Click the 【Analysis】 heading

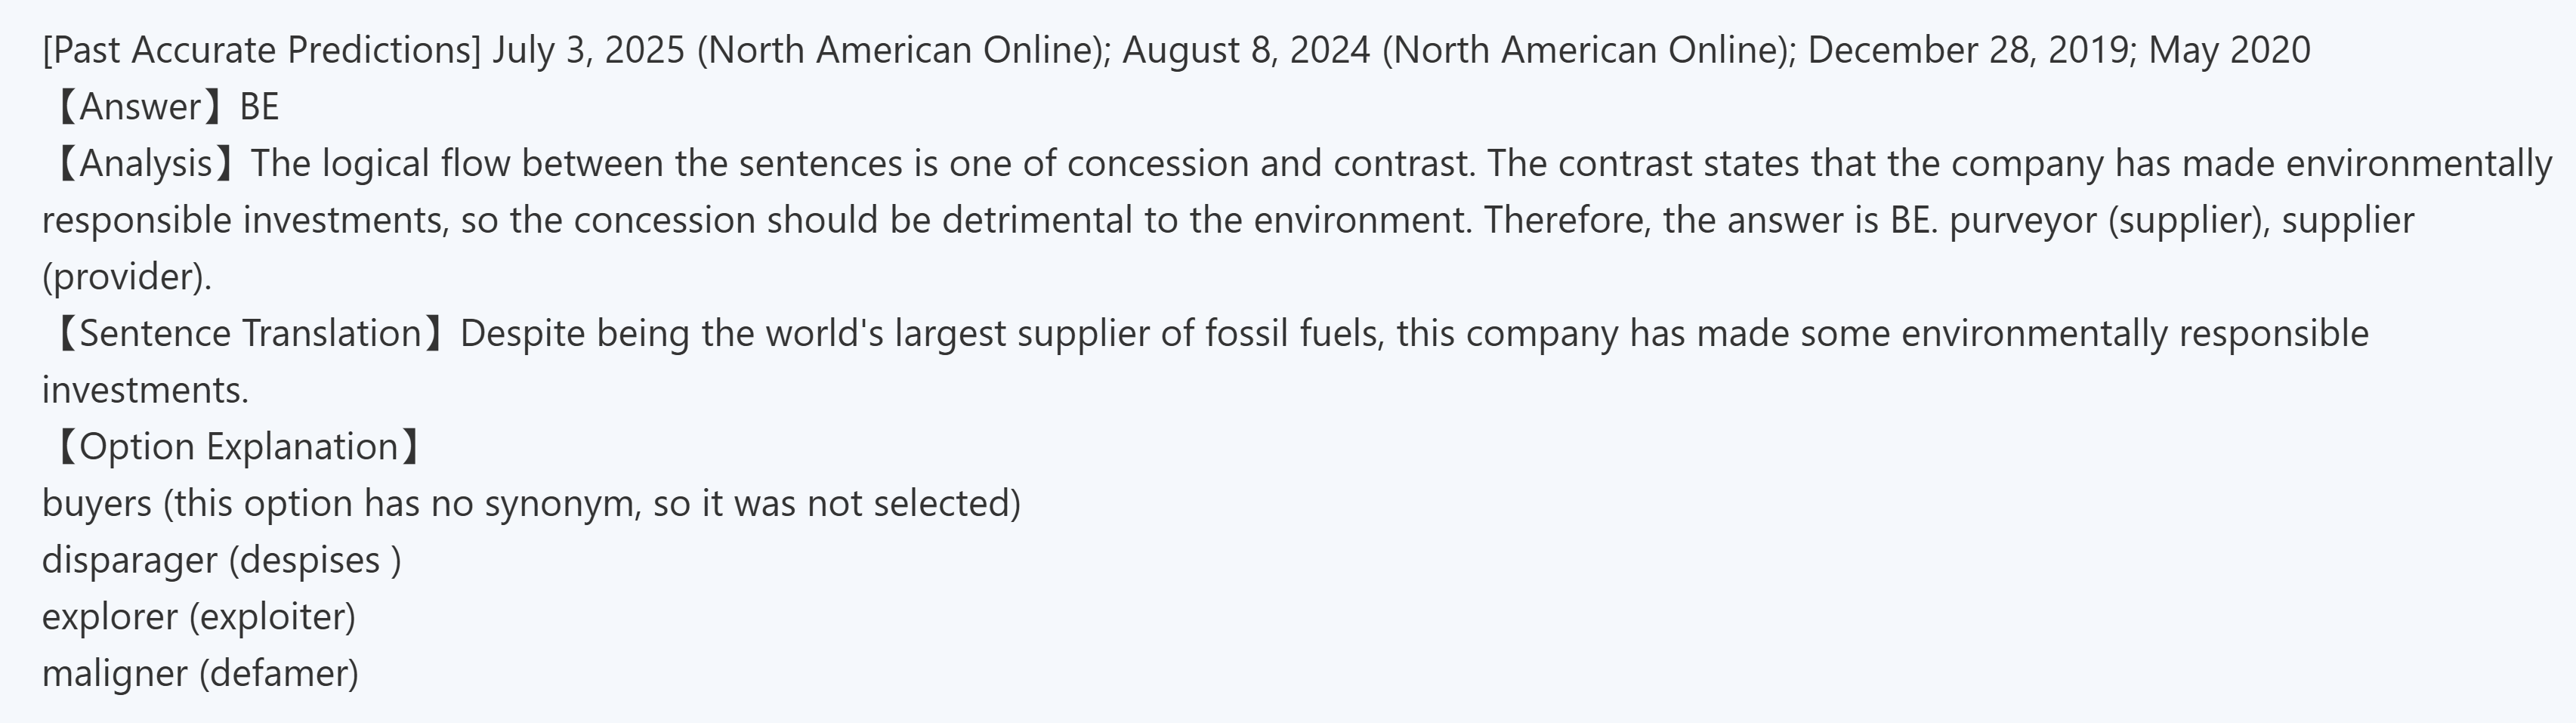[146, 163]
